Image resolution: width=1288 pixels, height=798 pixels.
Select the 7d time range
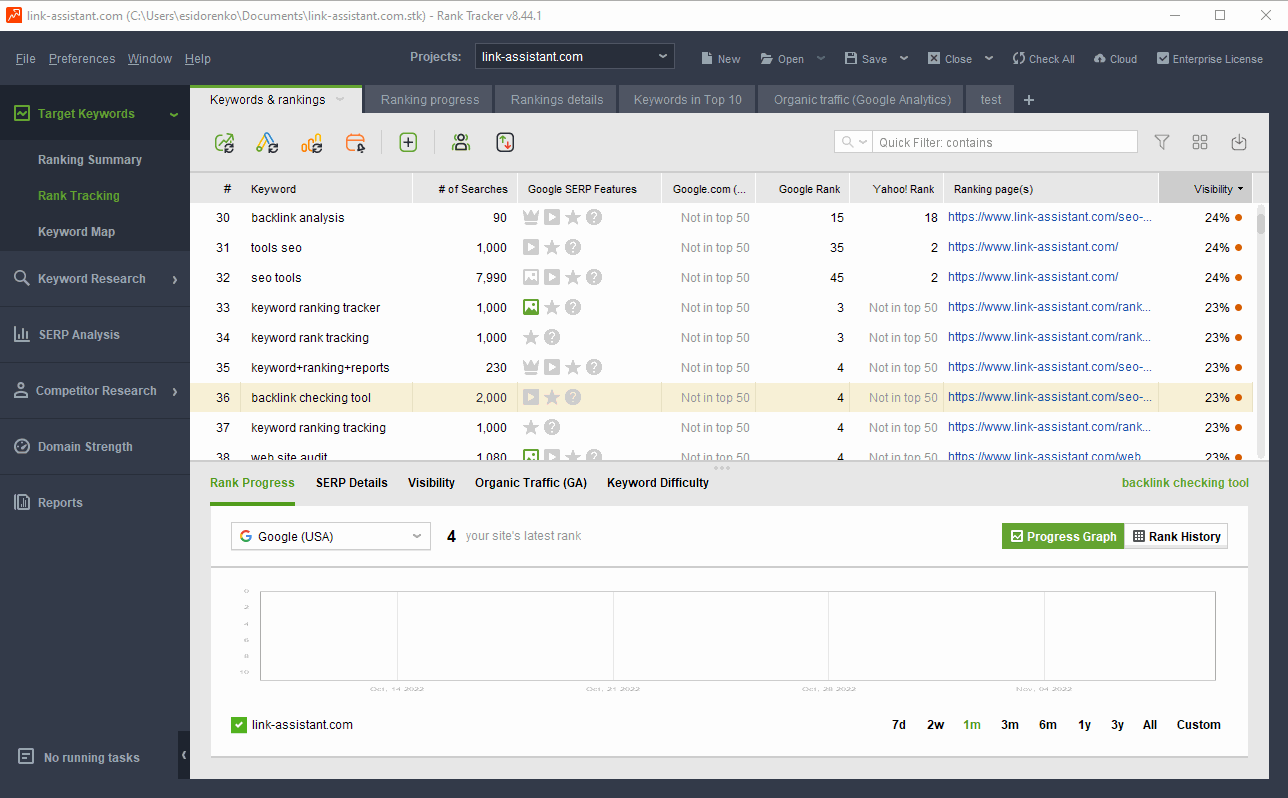coord(899,725)
